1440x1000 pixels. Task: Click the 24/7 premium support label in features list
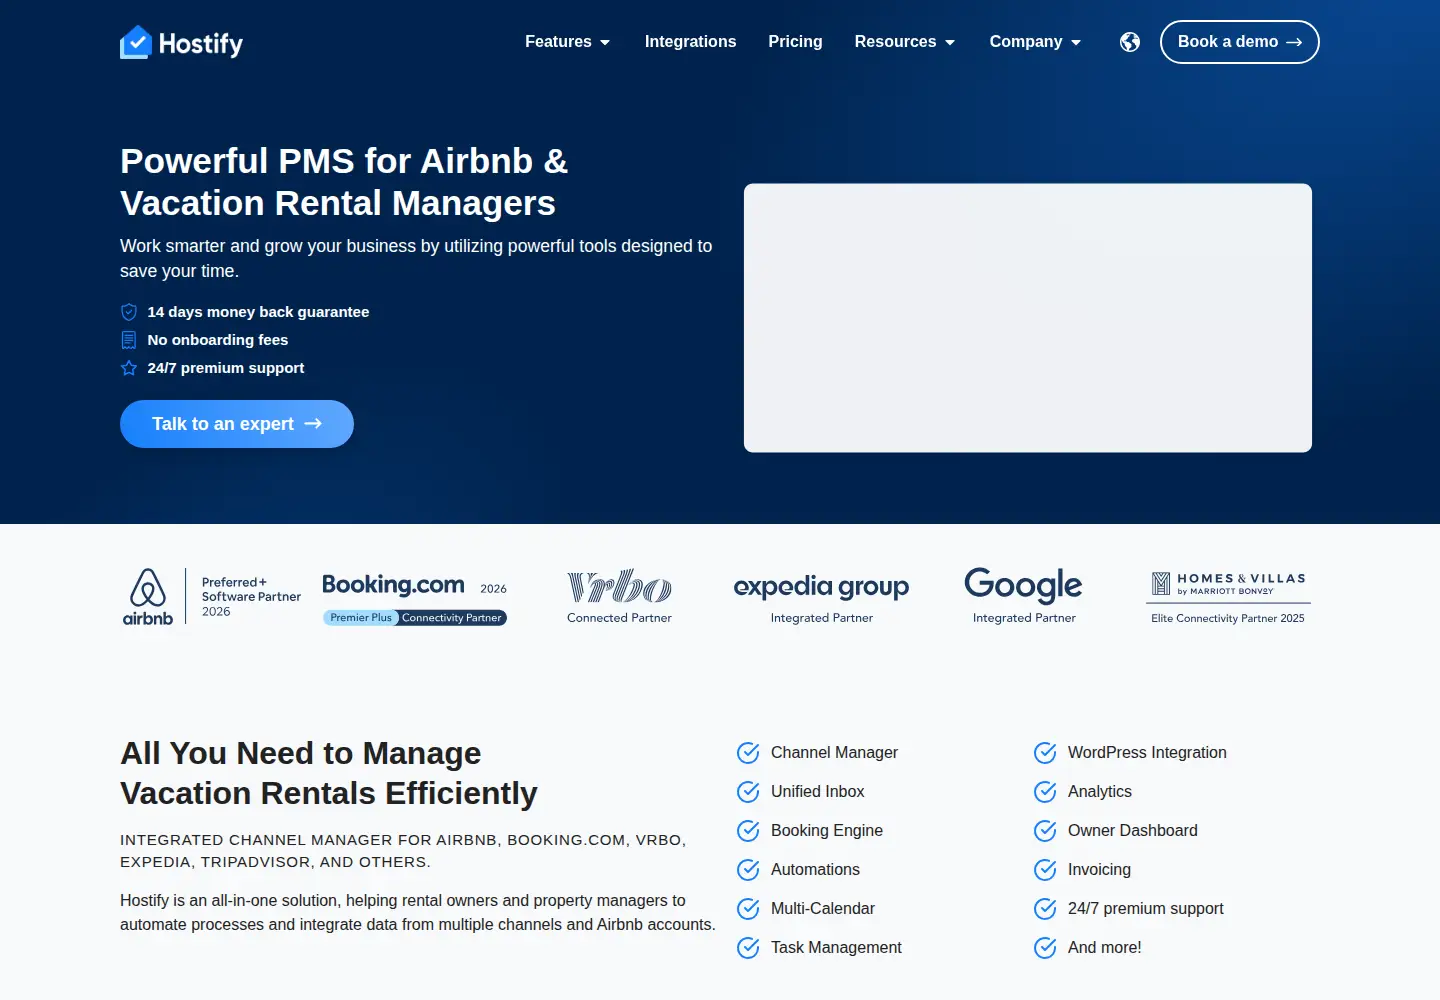coord(1146,909)
